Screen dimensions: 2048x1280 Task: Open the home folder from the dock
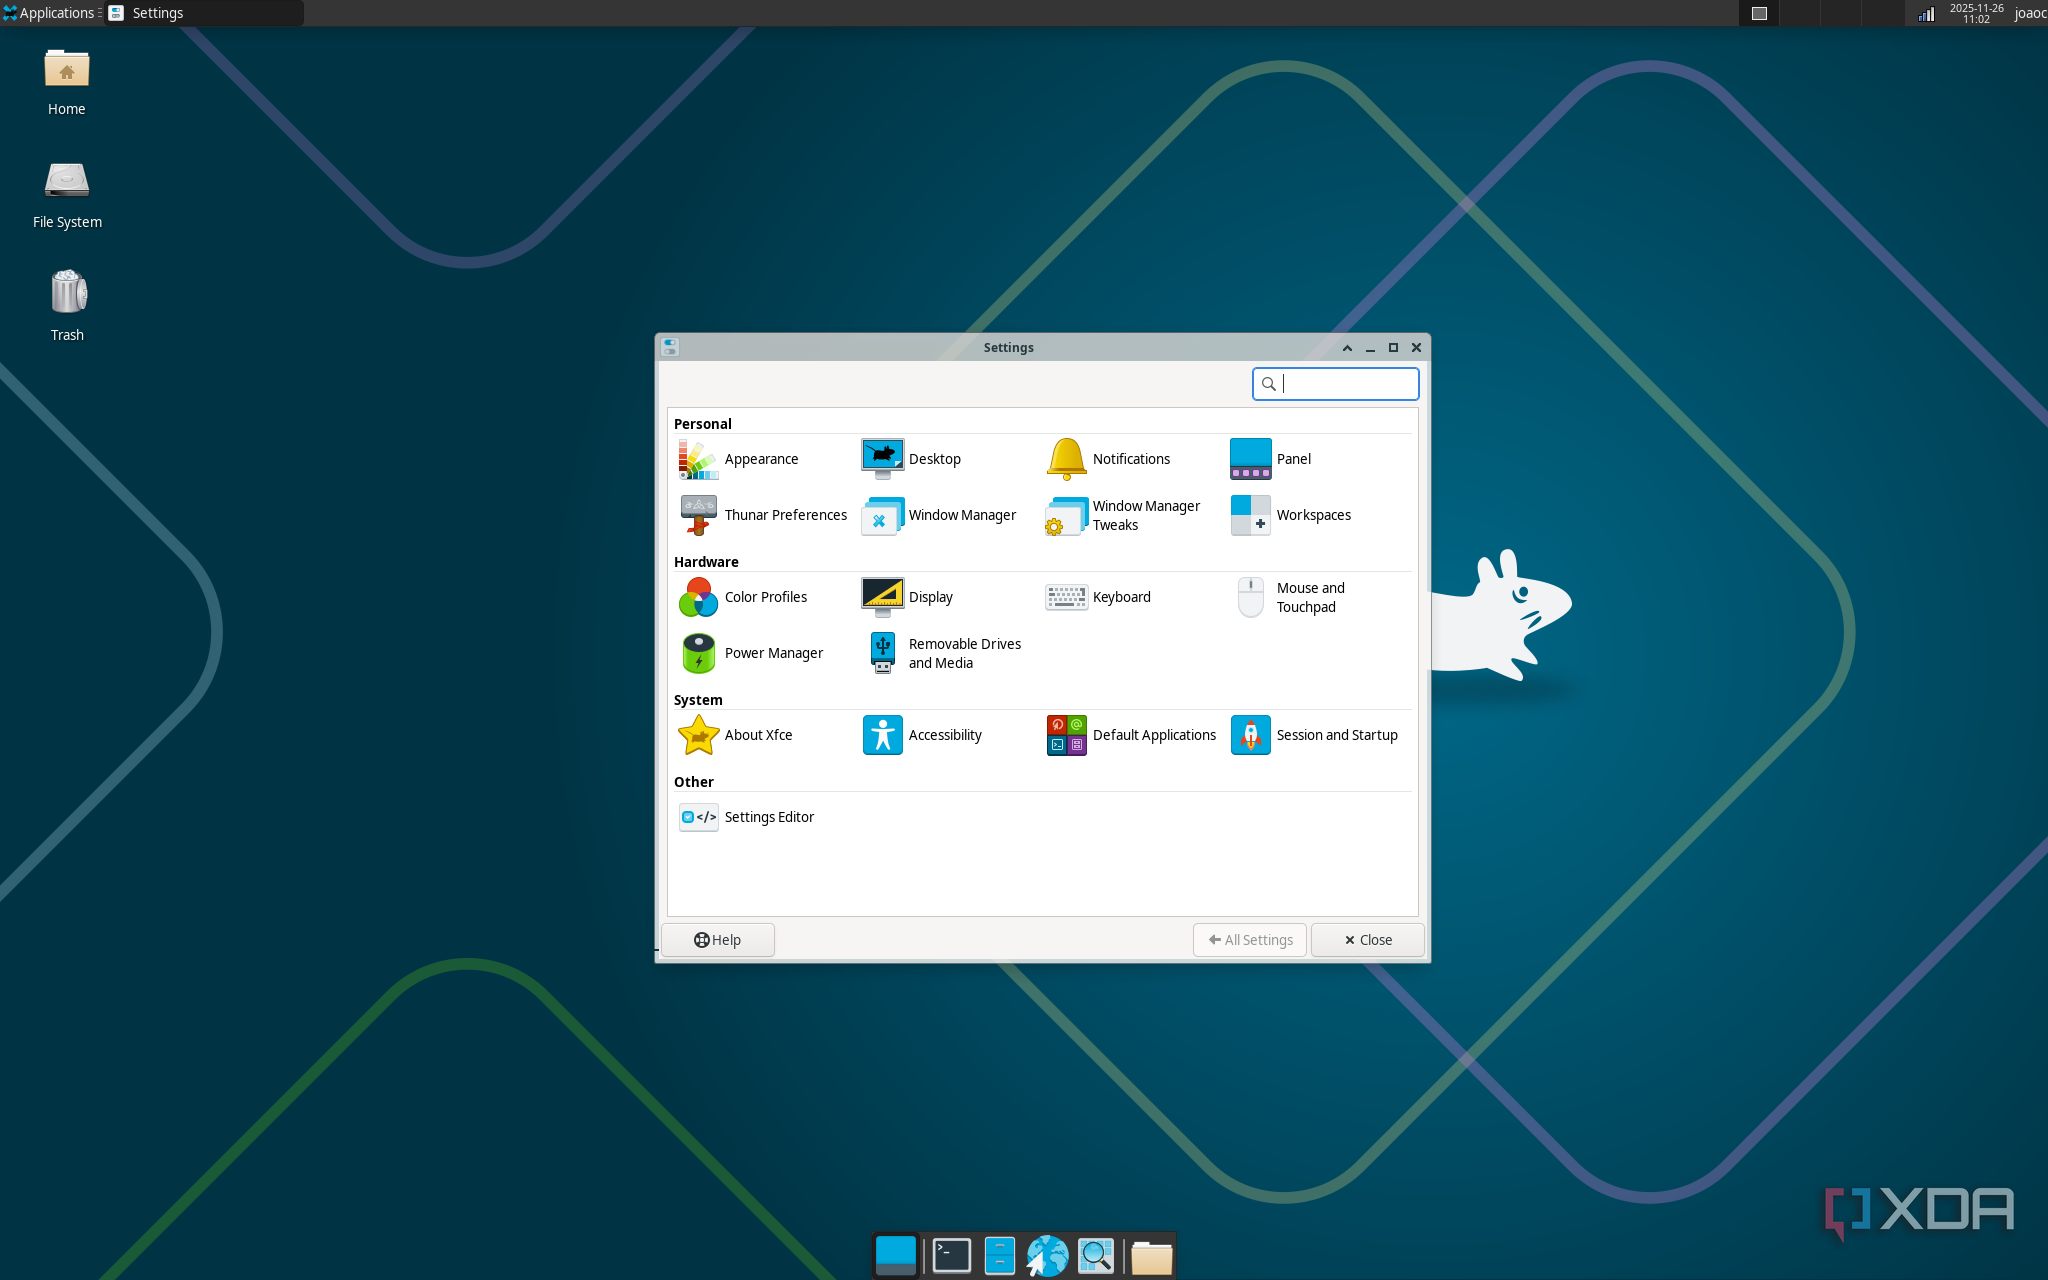pyautogui.click(x=1151, y=1257)
